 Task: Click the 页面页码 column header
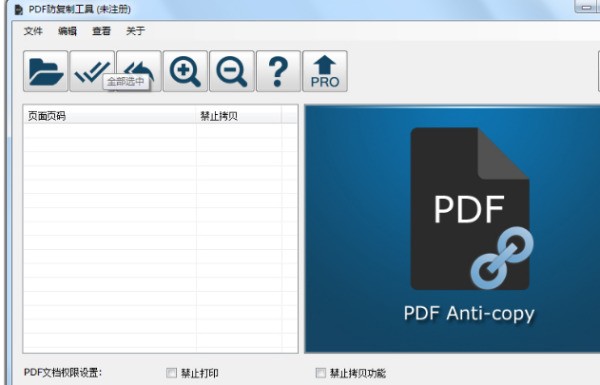click(x=110, y=116)
